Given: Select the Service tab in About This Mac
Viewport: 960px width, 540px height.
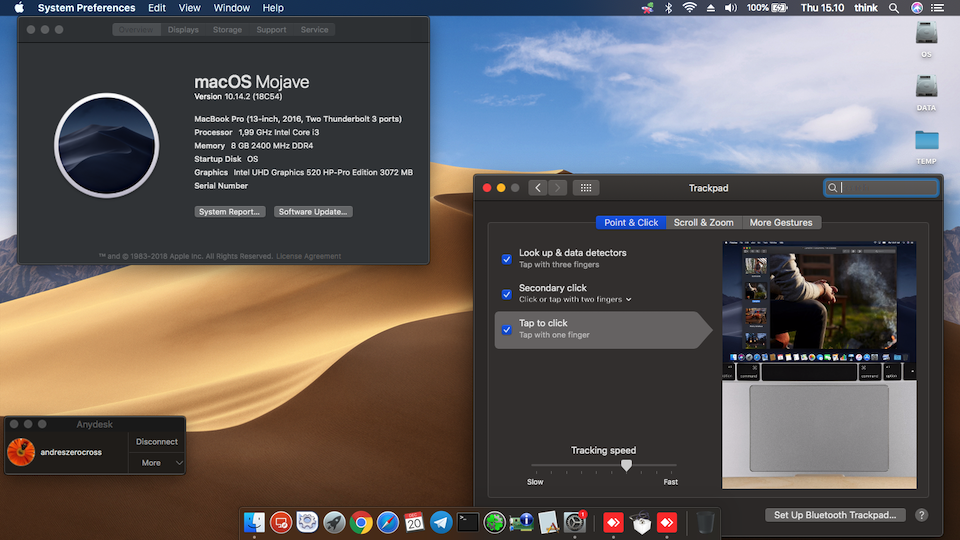Looking at the screenshot, I should click(x=314, y=29).
